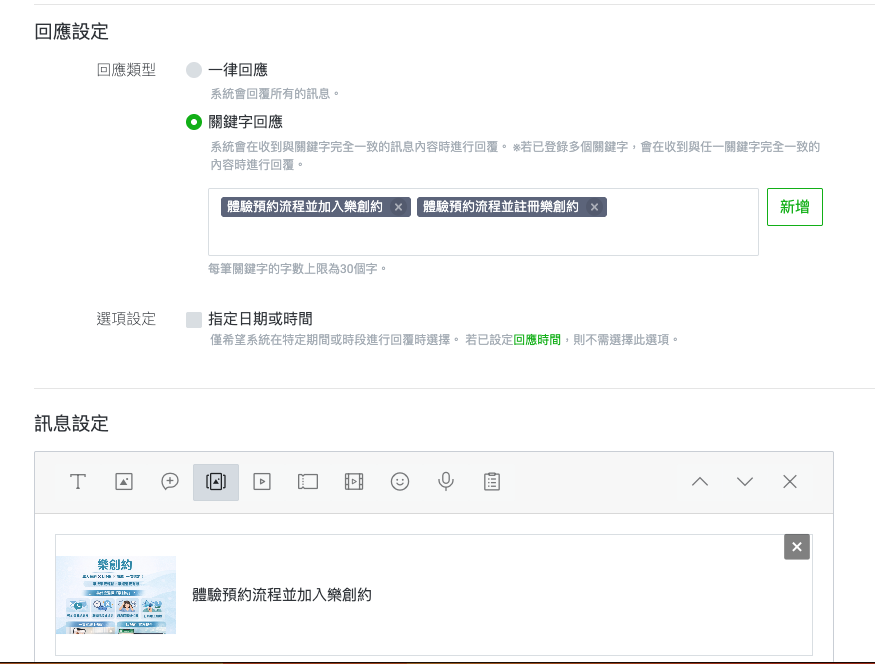The height and width of the screenshot is (664, 875).
Task: Choose the 關鍵字回應 radio option
Action: pyautogui.click(x=194, y=122)
